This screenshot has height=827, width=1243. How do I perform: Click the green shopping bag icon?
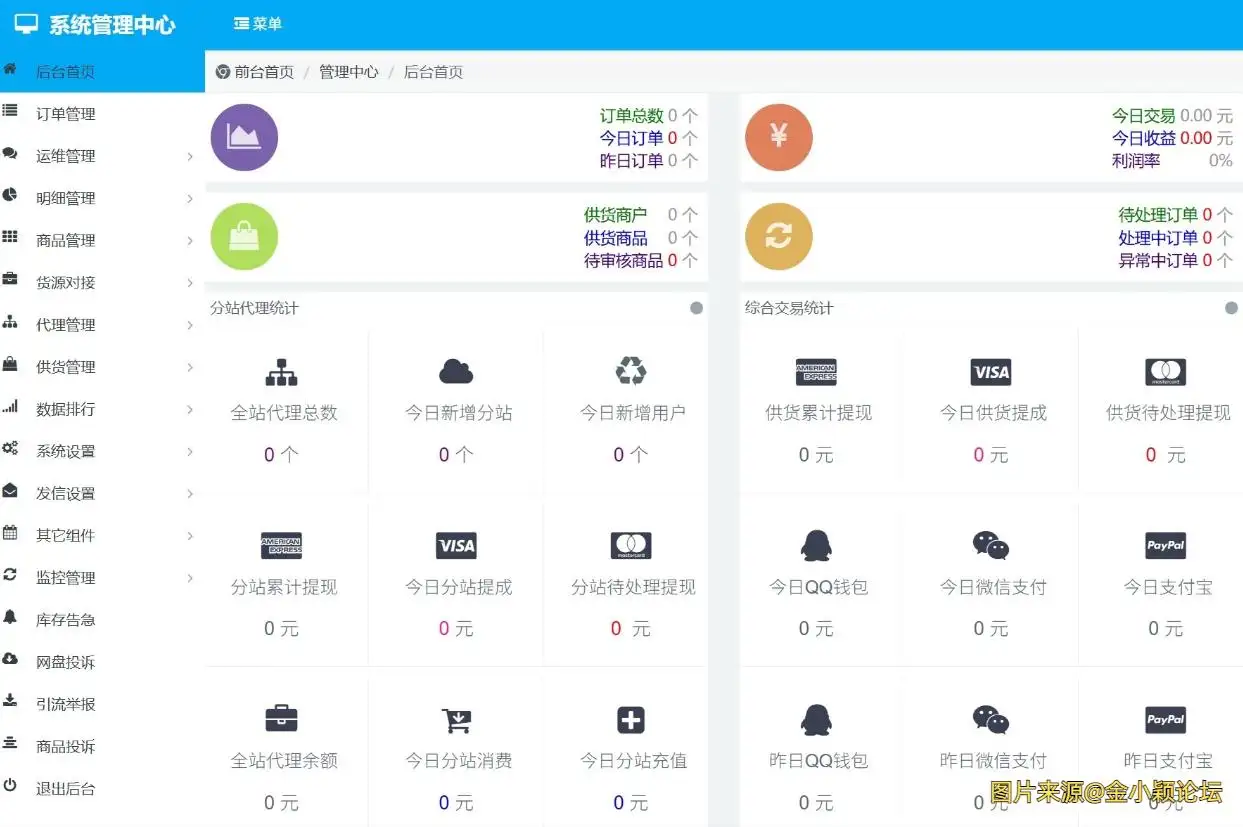pyautogui.click(x=244, y=237)
